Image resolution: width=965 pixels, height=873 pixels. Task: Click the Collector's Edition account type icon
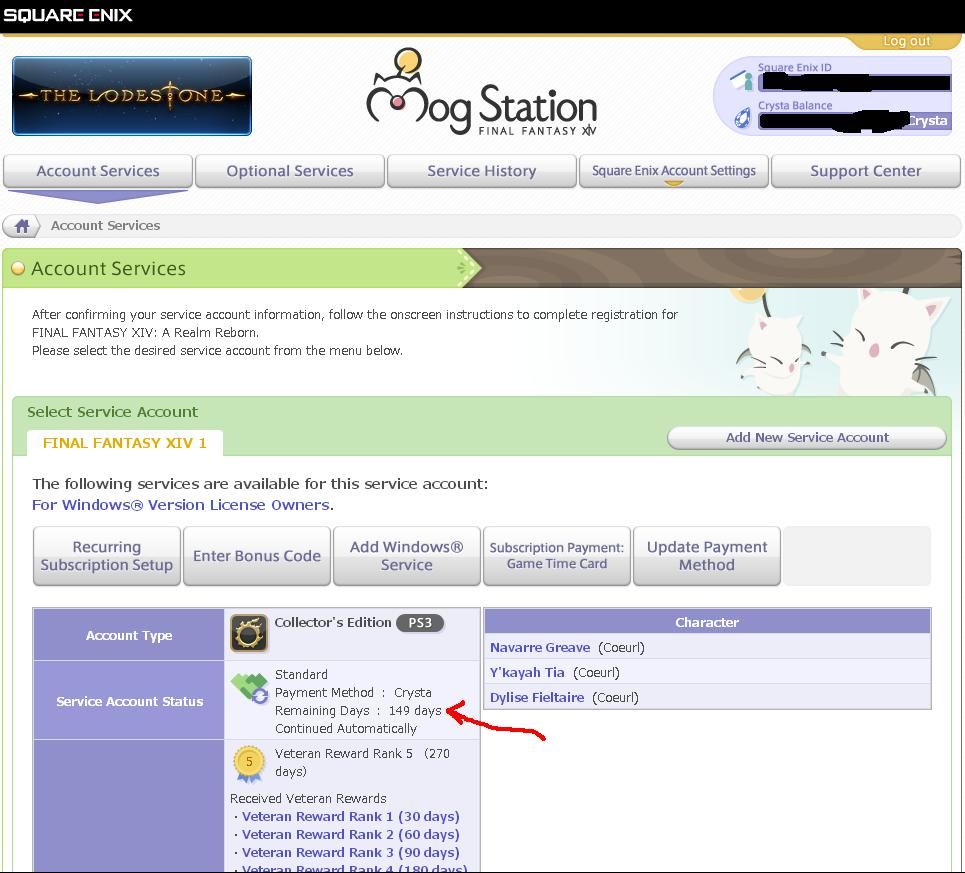(249, 632)
